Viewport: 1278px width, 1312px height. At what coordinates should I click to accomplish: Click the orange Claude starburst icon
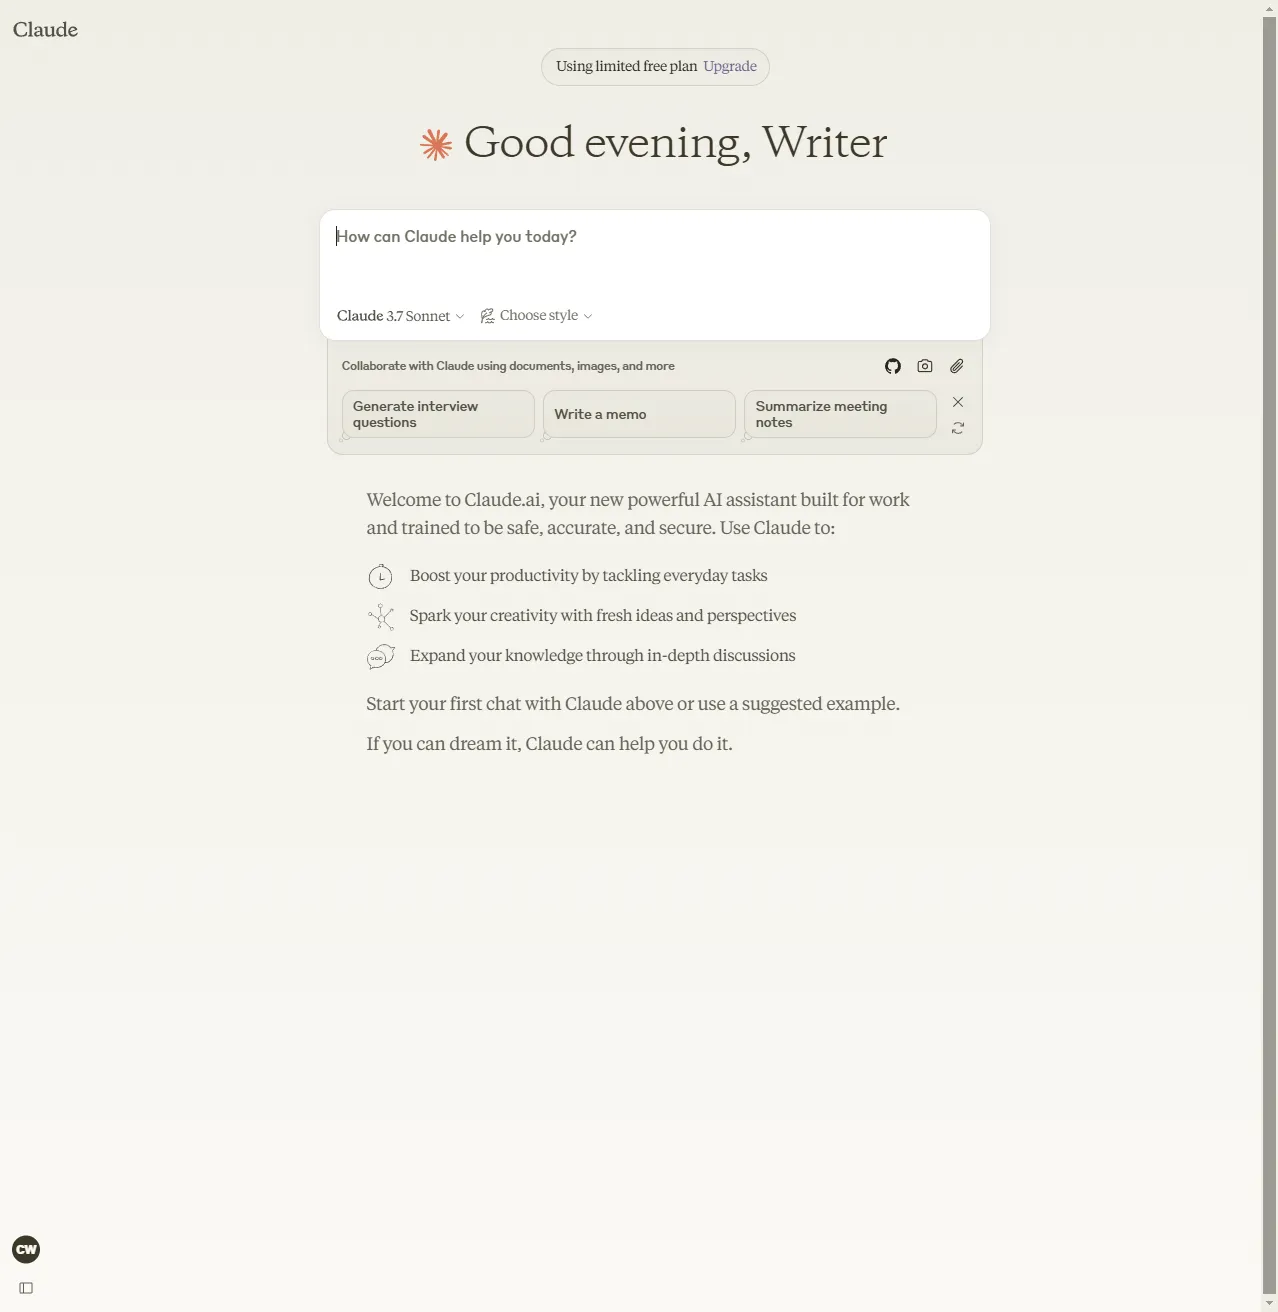coord(436,144)
